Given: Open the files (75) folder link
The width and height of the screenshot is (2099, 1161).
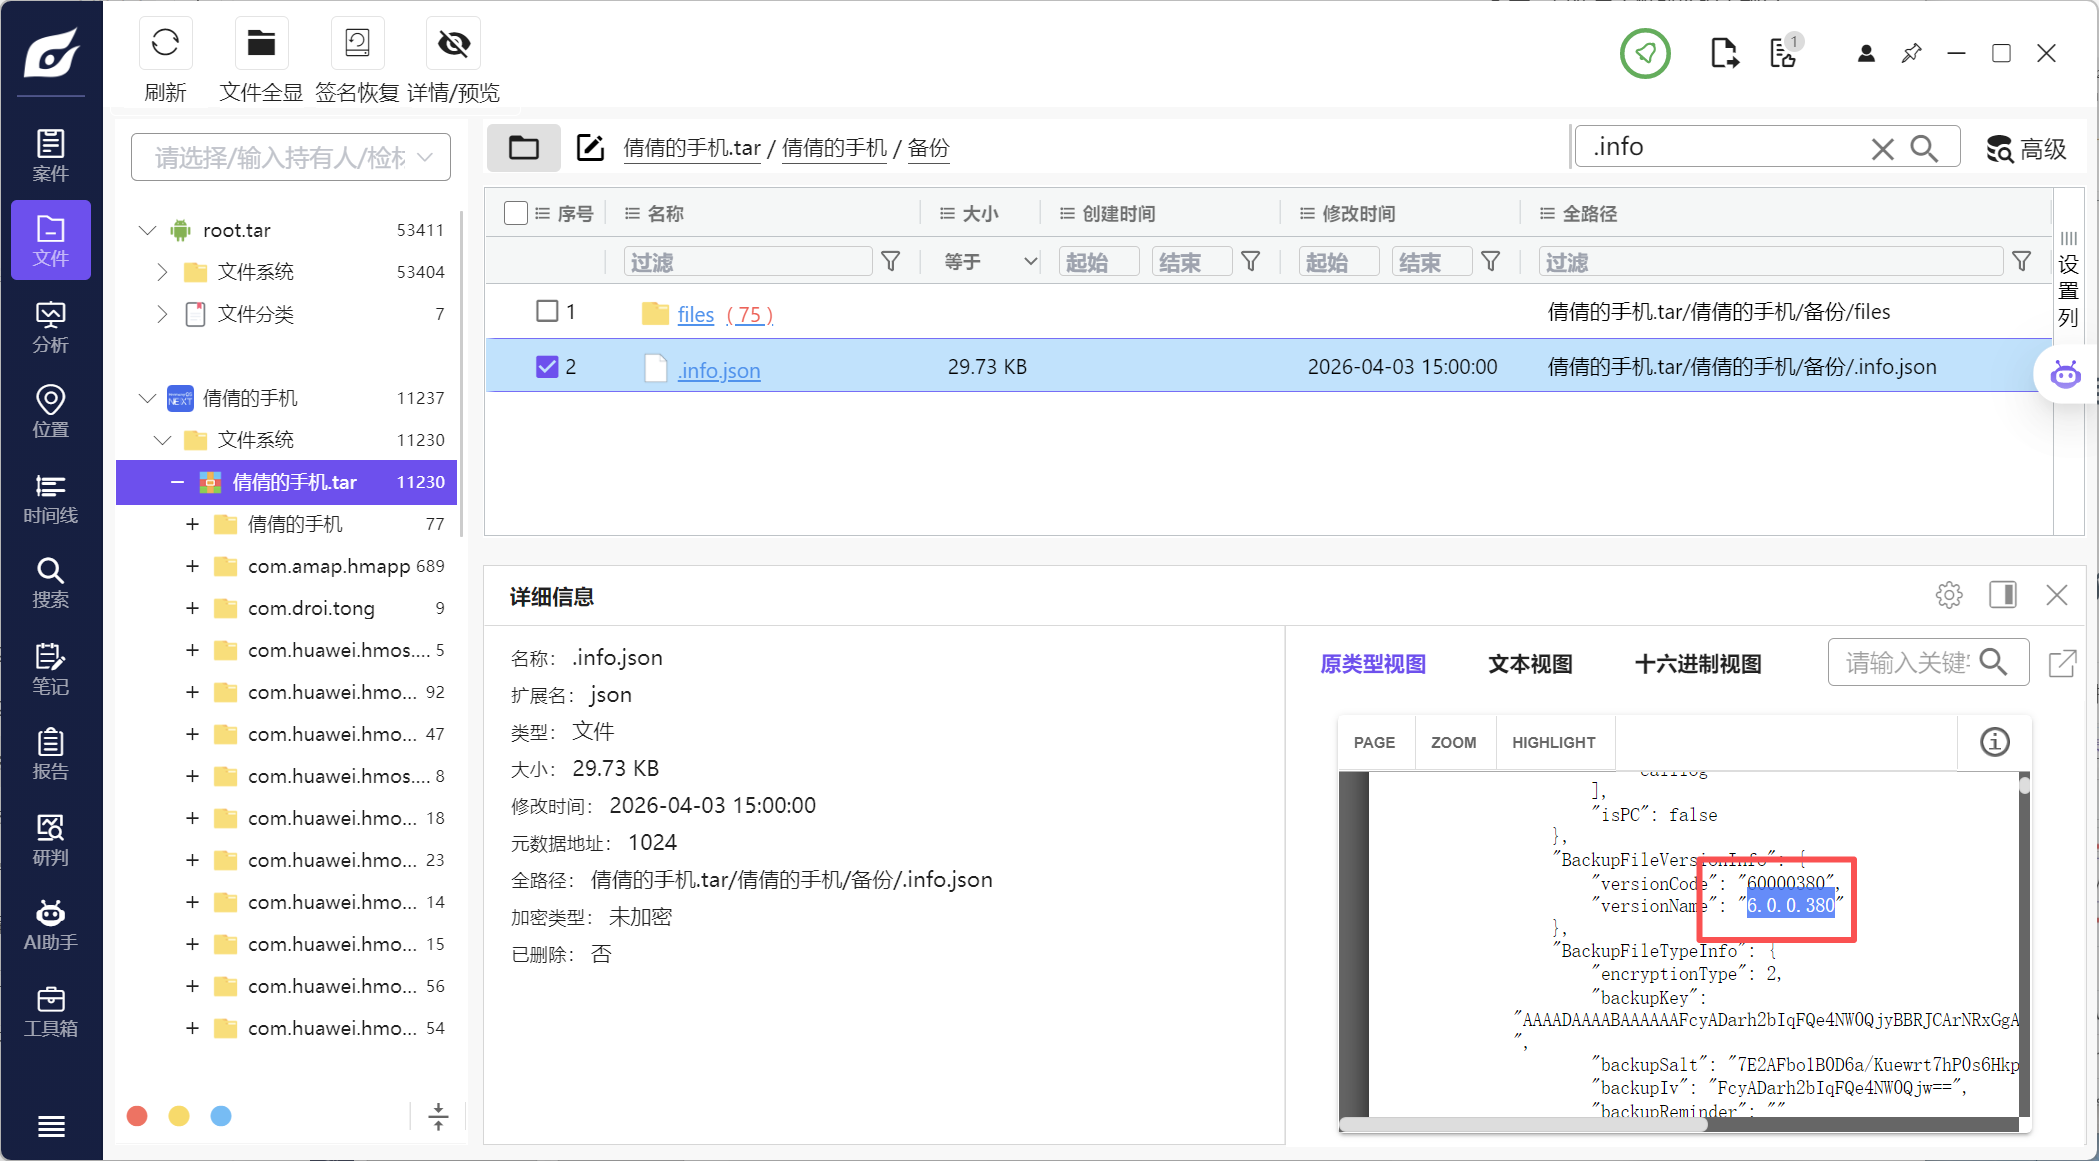Looking at the screenshot, I should click(x=696, y=314).
